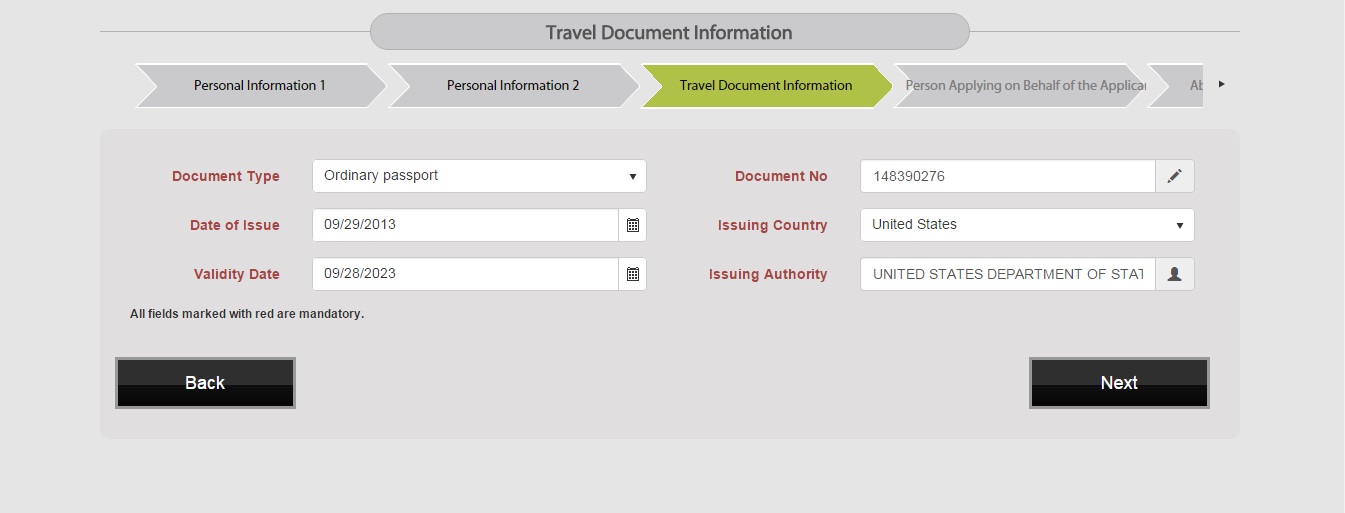Focus the Validity Date text field

[x=465, y=274]
